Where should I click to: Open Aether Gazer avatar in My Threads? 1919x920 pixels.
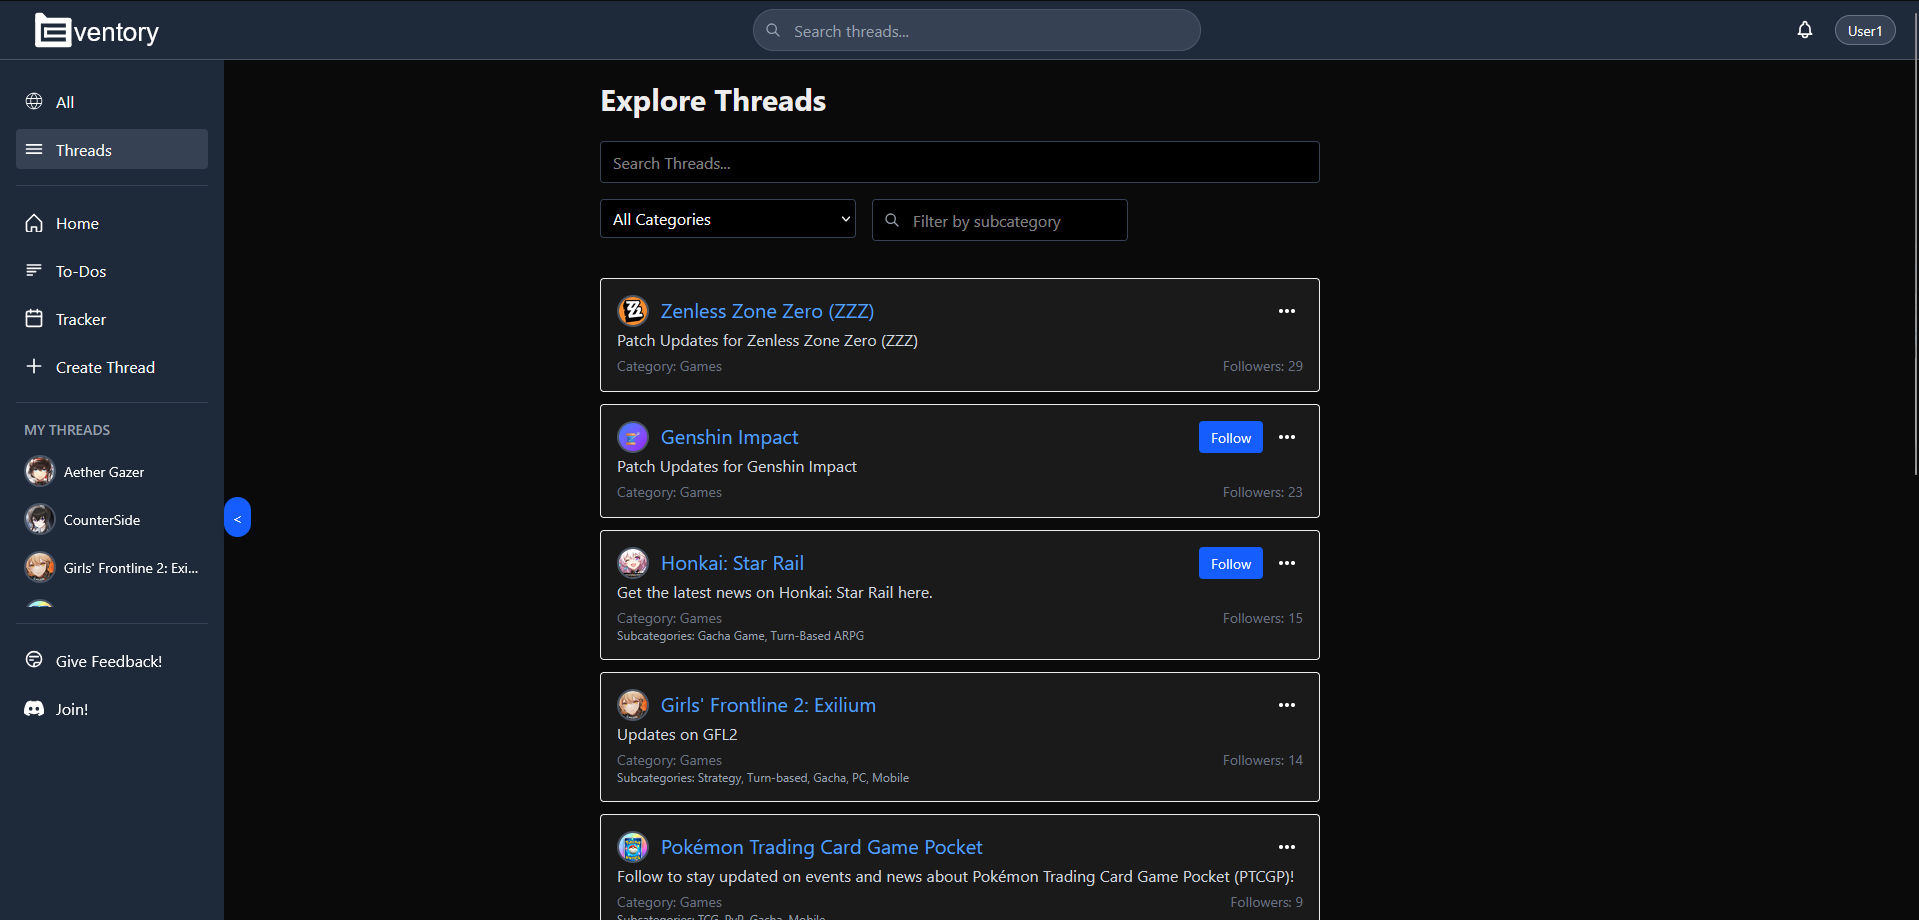point(39,471)
